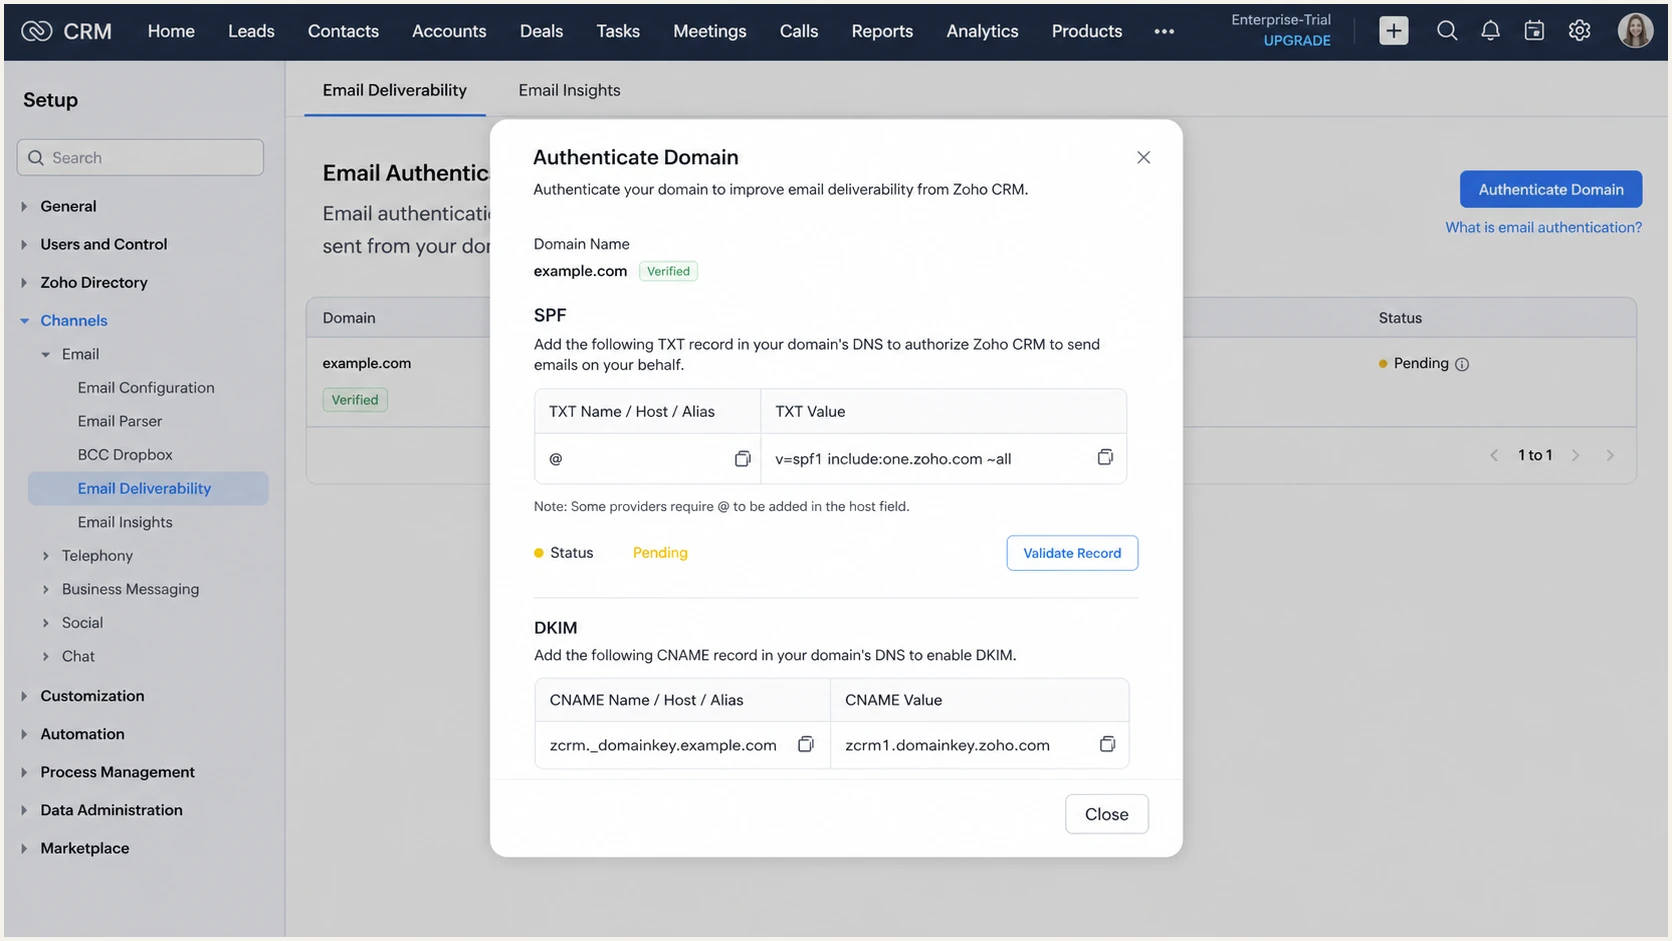
Task: Open the Tasks module
Action: pyautogui.click(x=618, y=31)
